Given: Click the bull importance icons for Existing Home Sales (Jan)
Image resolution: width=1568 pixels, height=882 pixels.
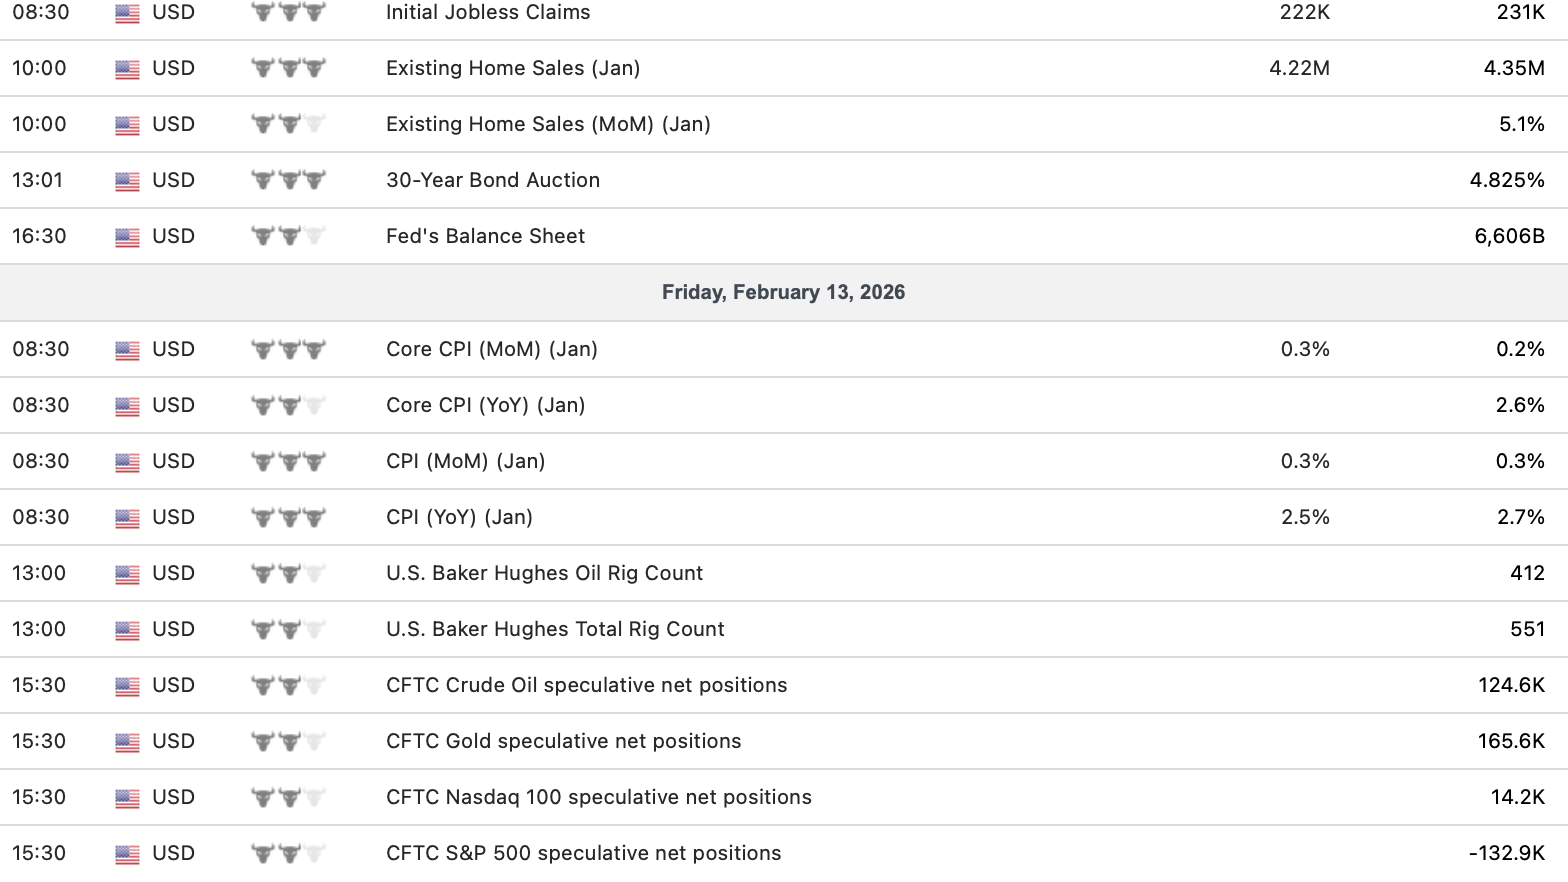Looking at the screenshot, I should tap(288, 68).
